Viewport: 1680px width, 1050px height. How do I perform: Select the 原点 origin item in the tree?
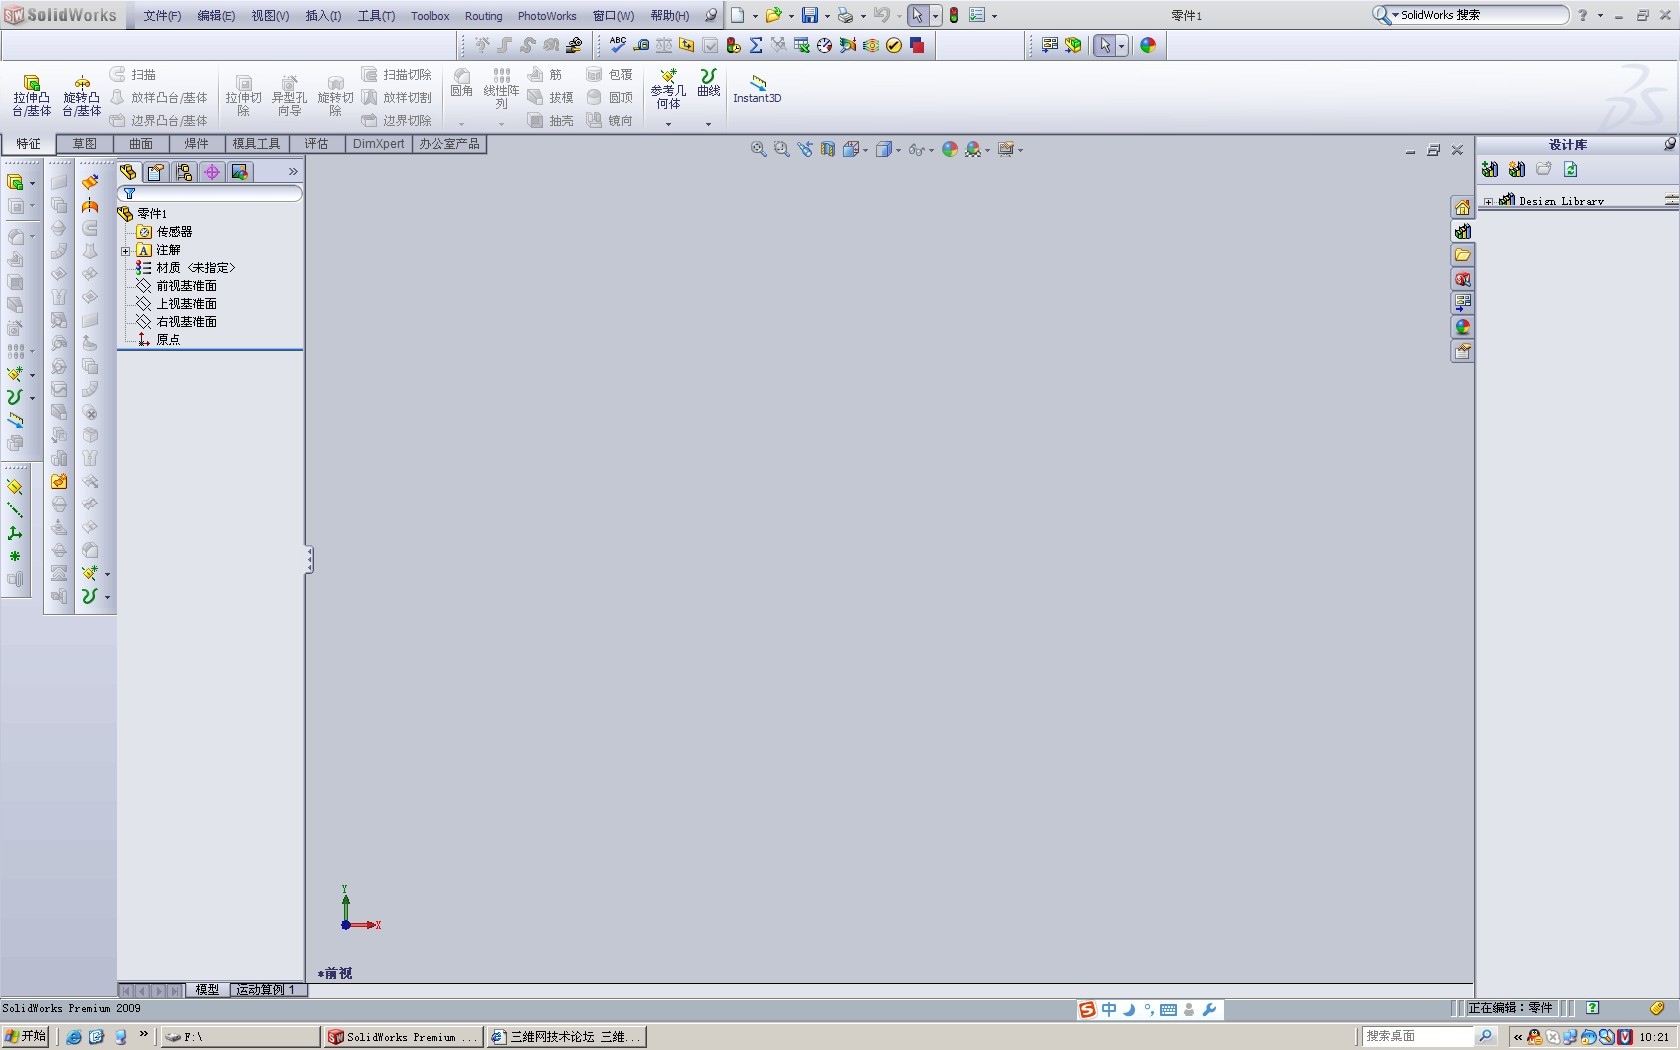point(167,340)
